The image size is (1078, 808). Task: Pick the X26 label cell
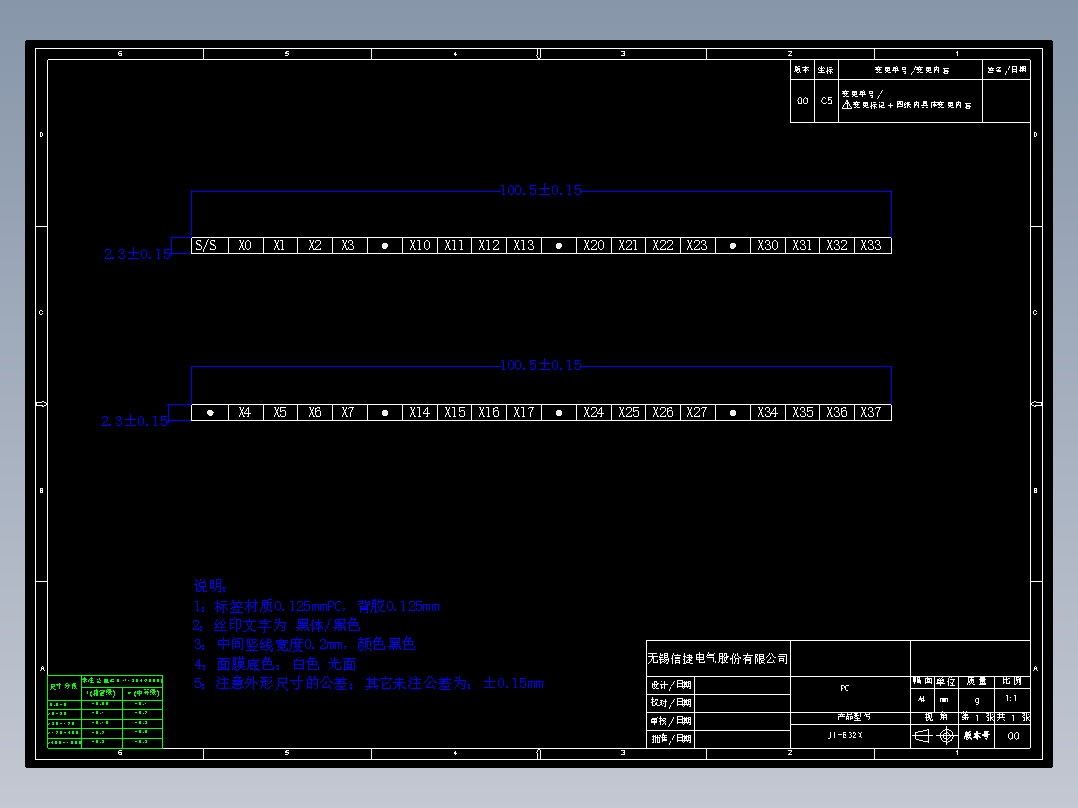[x=663, y=413]
